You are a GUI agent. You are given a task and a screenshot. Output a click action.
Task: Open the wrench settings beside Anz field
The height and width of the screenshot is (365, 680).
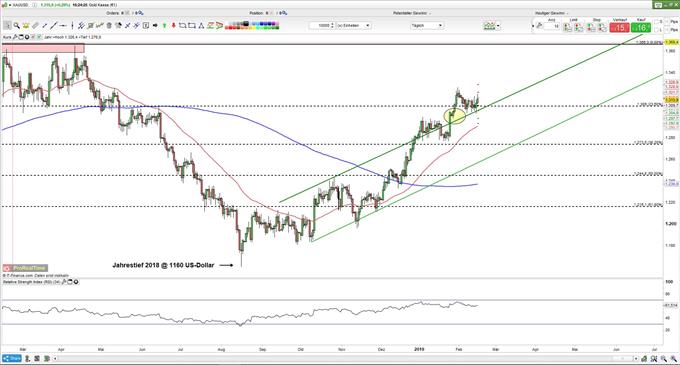(539, 26)
